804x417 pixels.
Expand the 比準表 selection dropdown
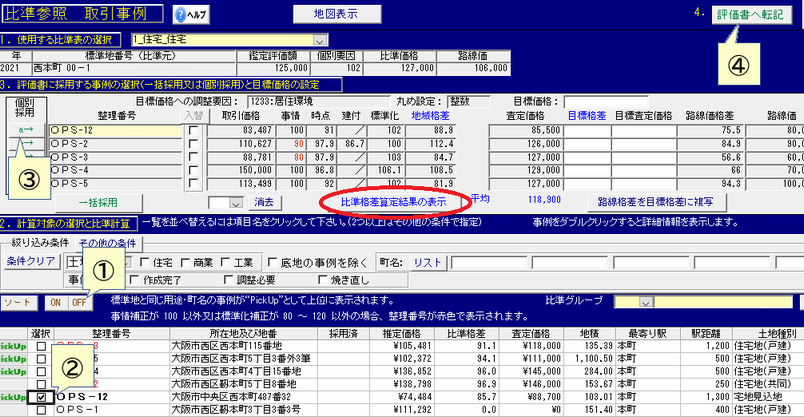pyautogui.click(x=320, y=40)
